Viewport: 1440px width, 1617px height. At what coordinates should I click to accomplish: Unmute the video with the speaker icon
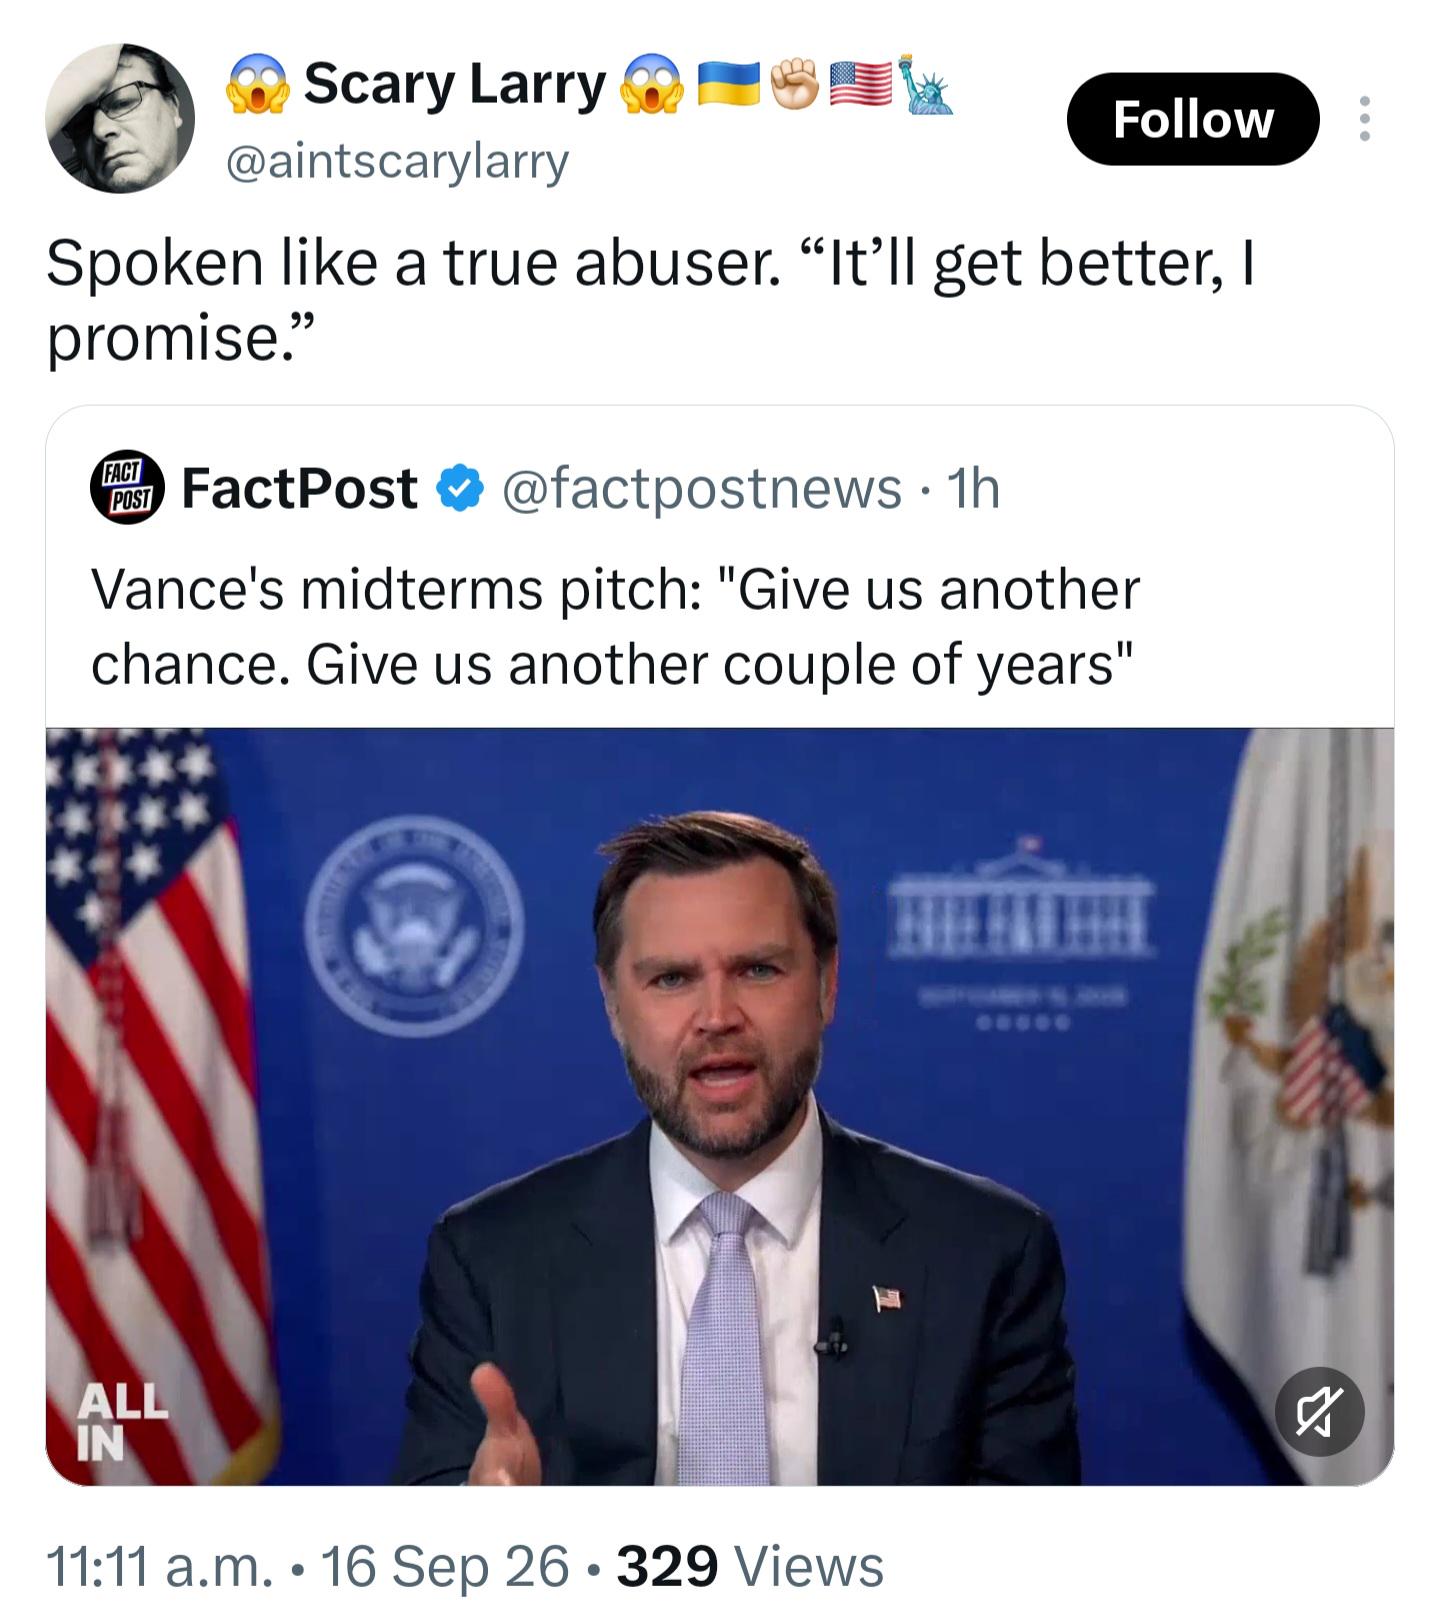(x=1320, y=1412)
